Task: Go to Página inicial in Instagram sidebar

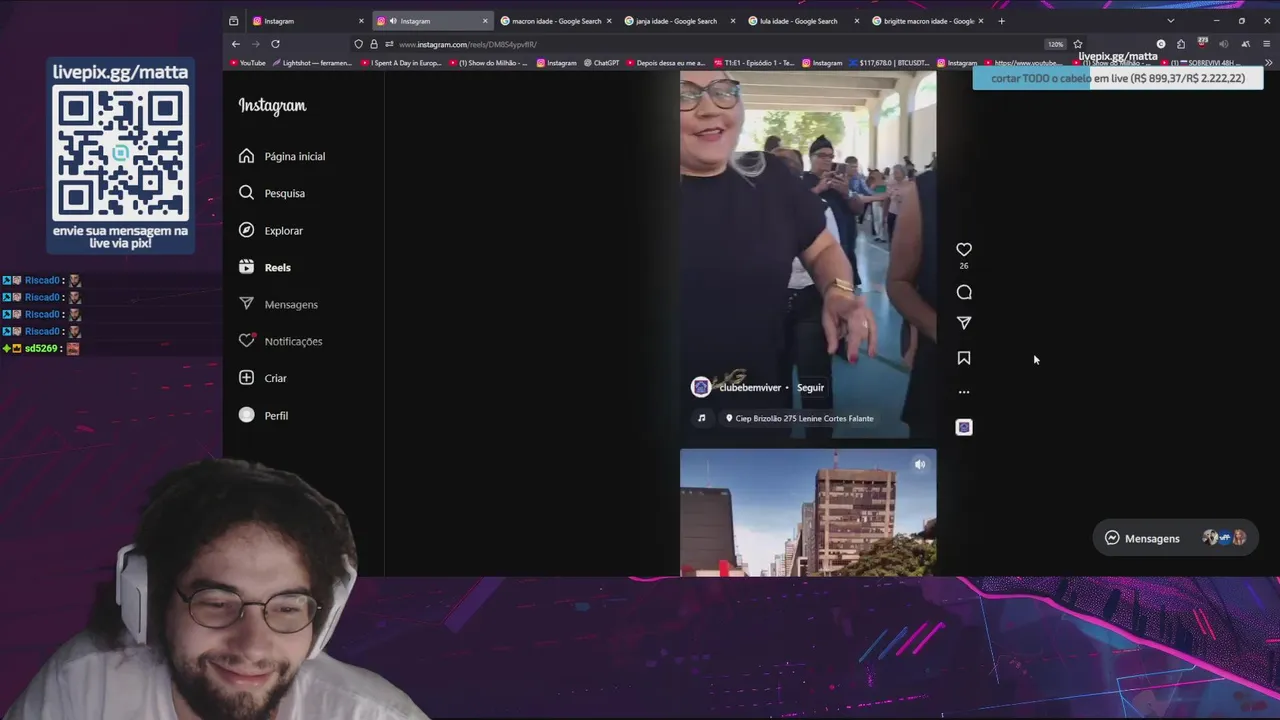Action: (282, 156)
